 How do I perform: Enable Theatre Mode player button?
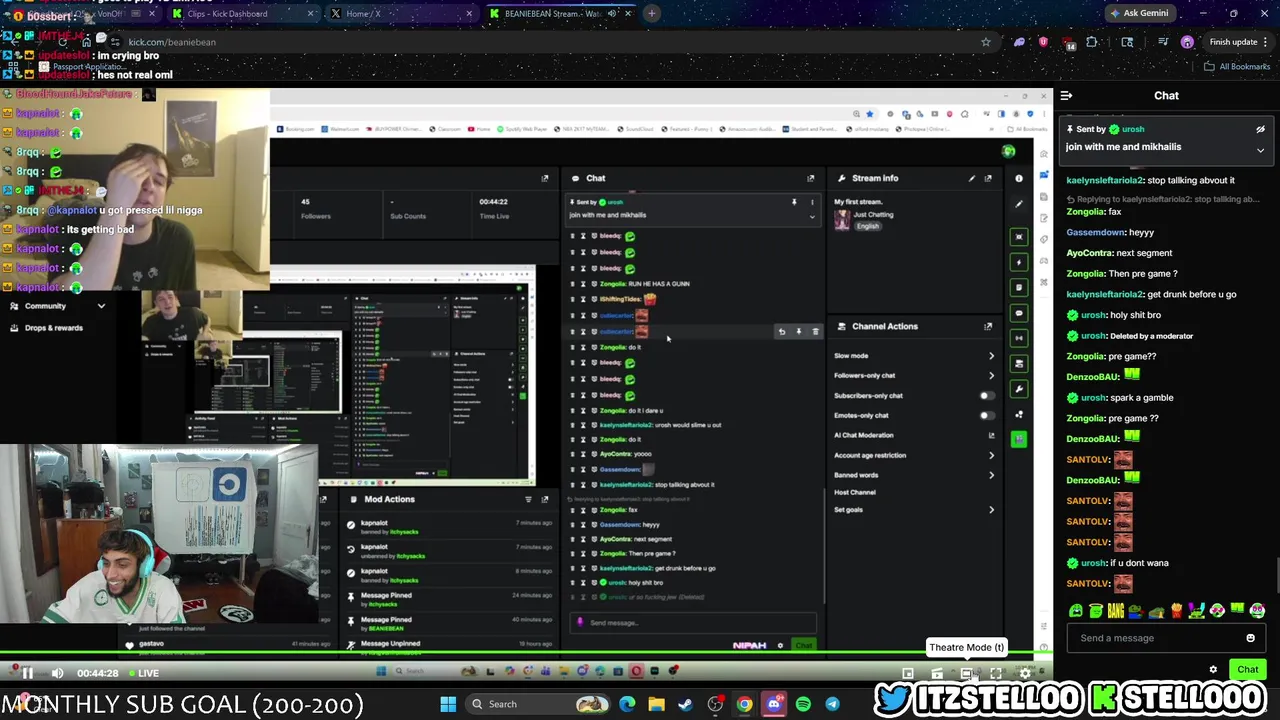(x=966, y=673)
